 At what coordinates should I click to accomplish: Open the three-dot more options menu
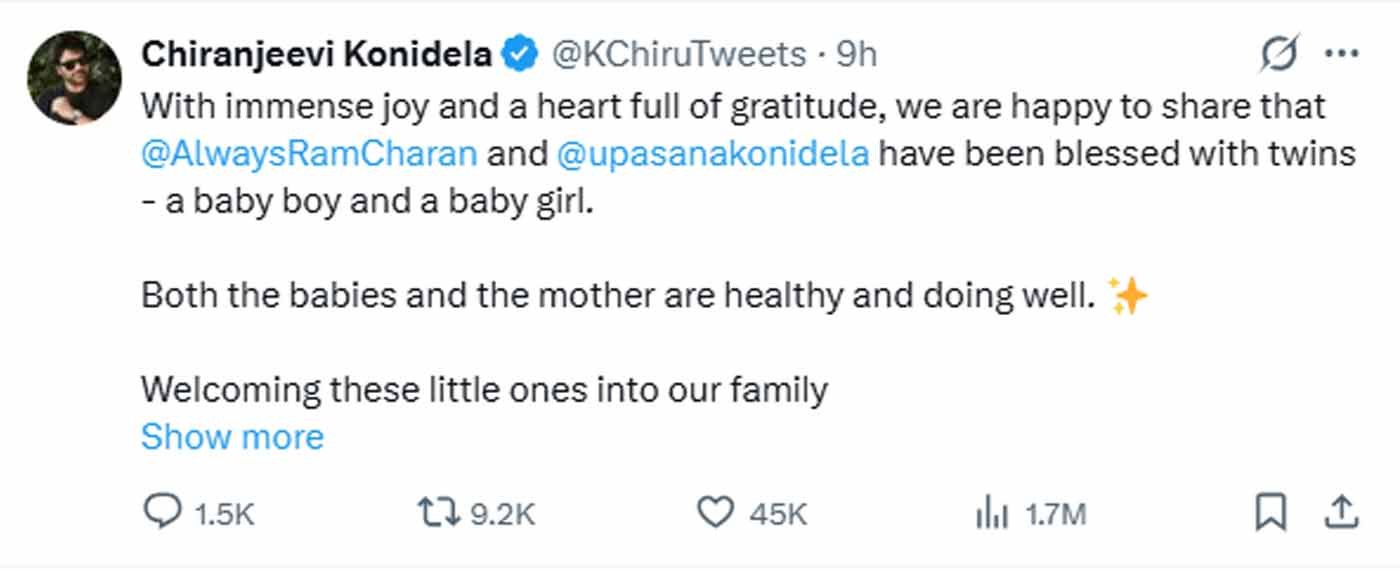[x=1341, y=54]
